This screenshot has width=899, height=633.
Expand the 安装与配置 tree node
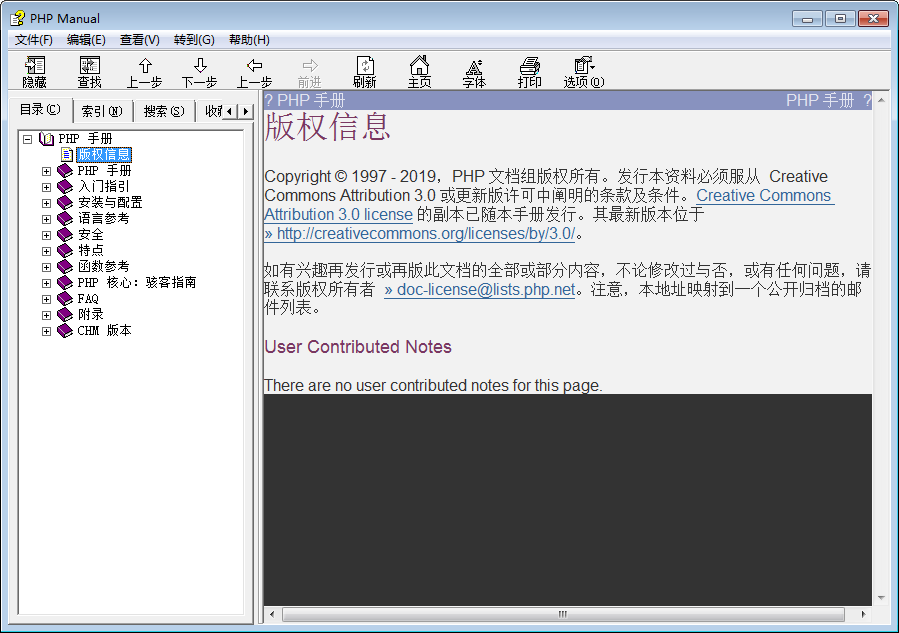pos(46,203)
